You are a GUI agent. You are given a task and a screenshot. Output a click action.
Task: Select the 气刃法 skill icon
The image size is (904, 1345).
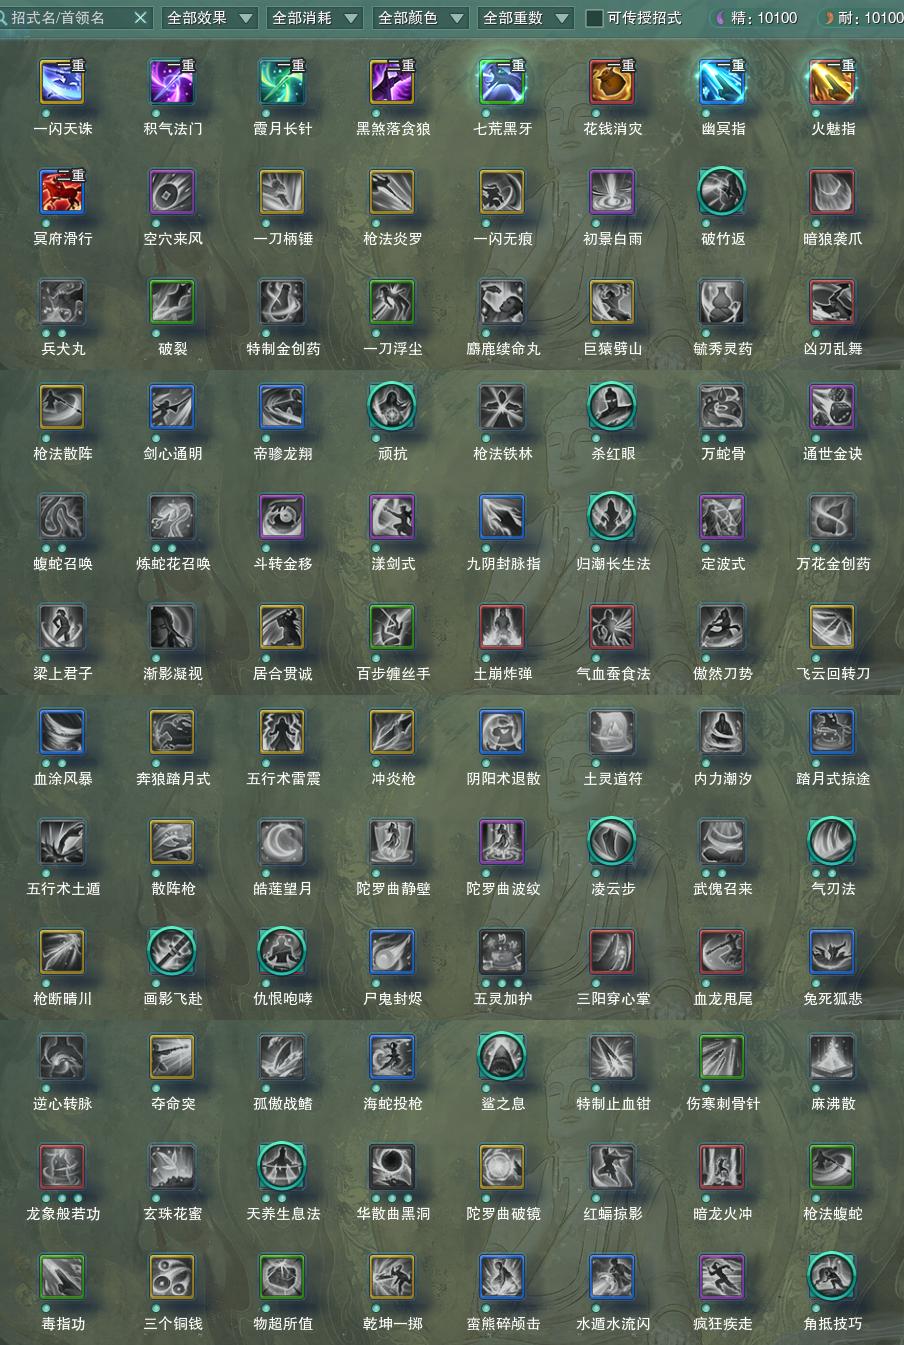(x=832, y=842)
